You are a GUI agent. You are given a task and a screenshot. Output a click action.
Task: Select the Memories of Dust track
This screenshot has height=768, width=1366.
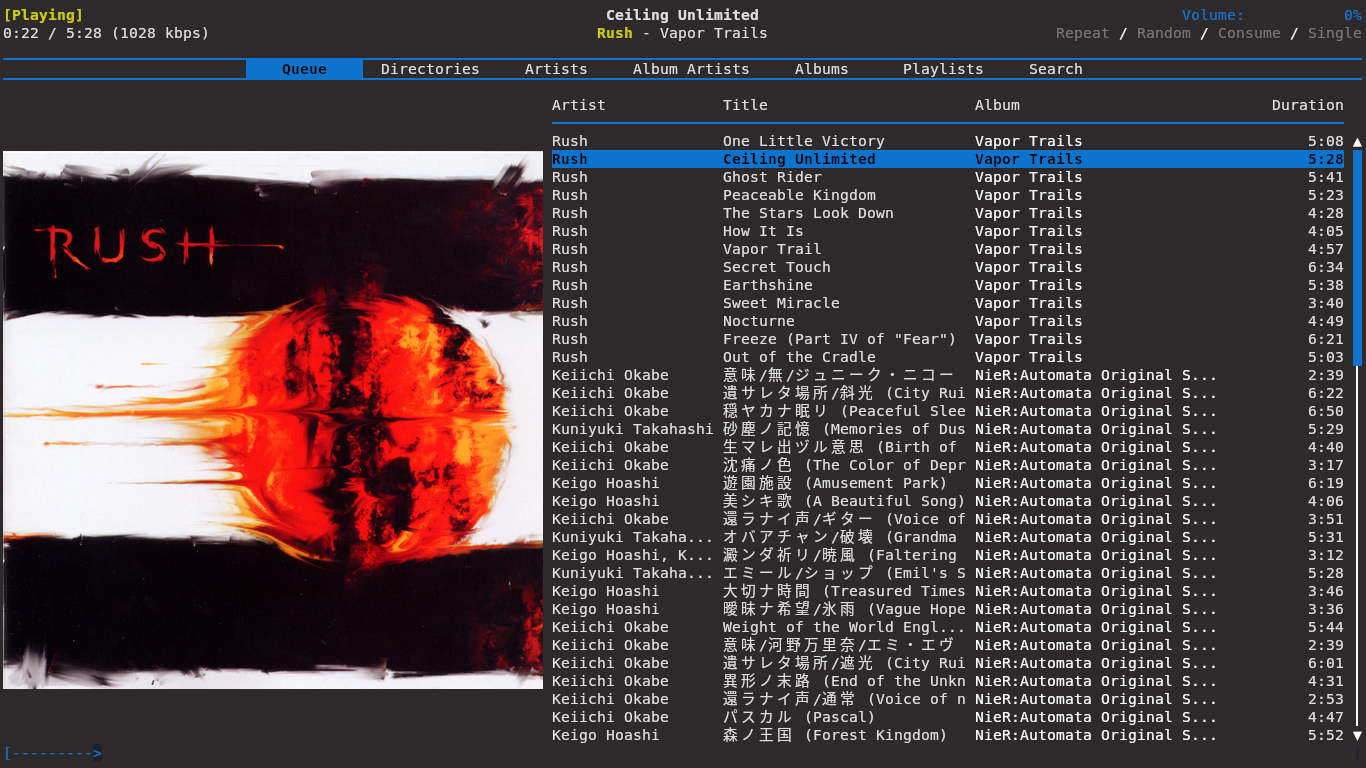point(948,429)
